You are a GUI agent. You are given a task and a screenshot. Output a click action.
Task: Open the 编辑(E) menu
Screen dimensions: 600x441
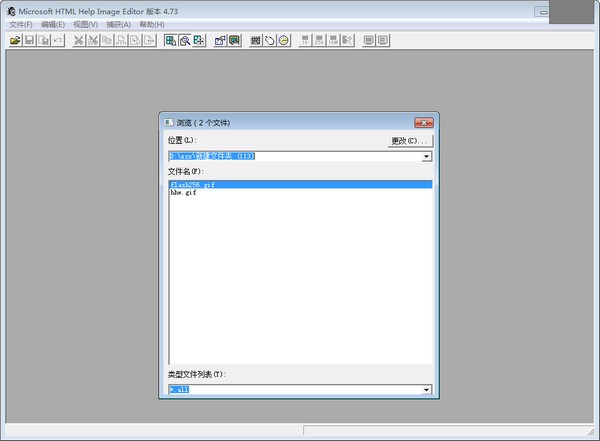53,24
